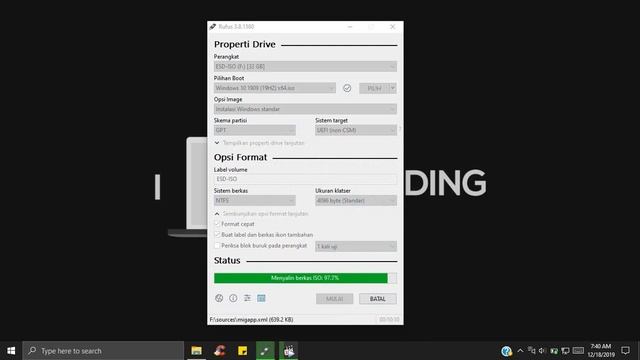Open Sticky Notes taskbar icon
This screenshot has height=360, width=640.
tap(242, 351)
